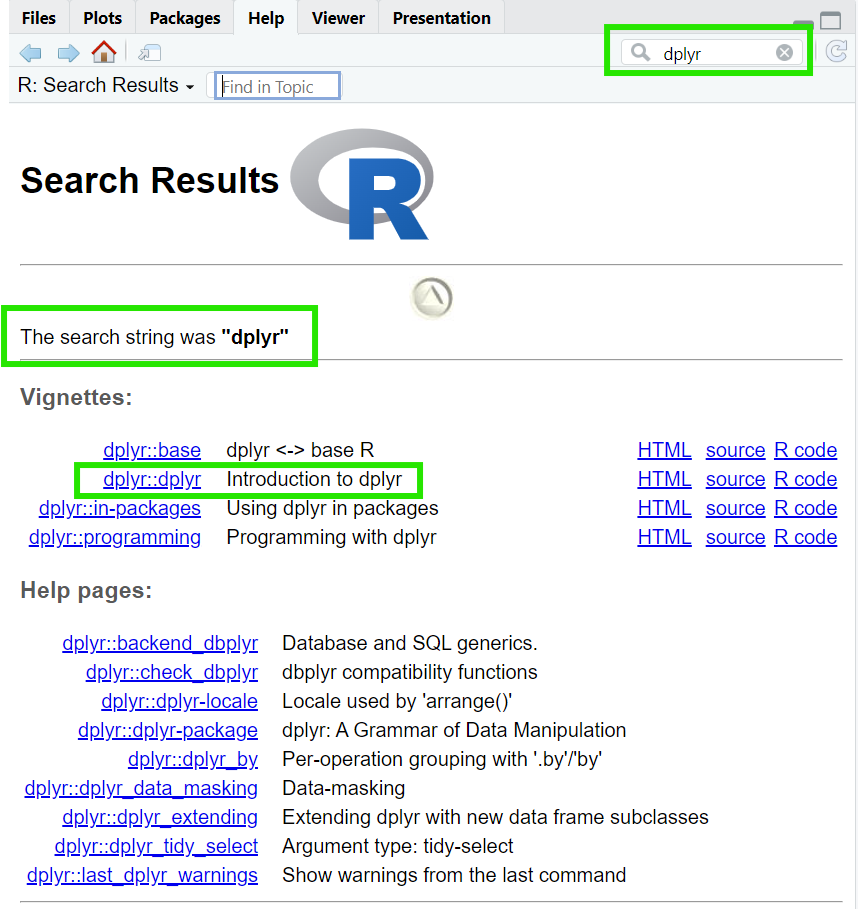Click the back navigation arrow
Viewport: 858px width, 909px height.
(30, 52)
